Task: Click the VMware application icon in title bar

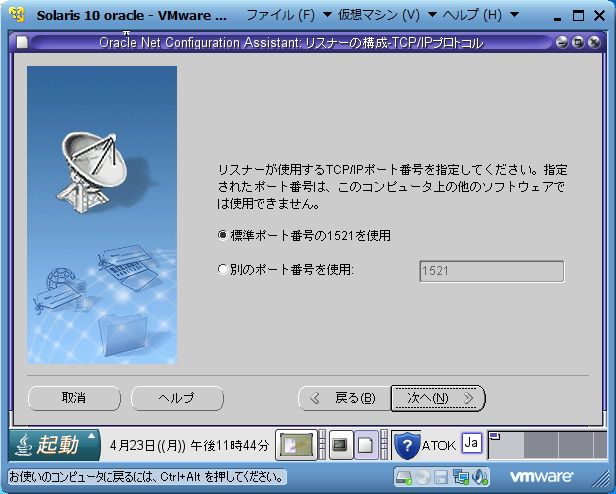Action: click(17, 15)
